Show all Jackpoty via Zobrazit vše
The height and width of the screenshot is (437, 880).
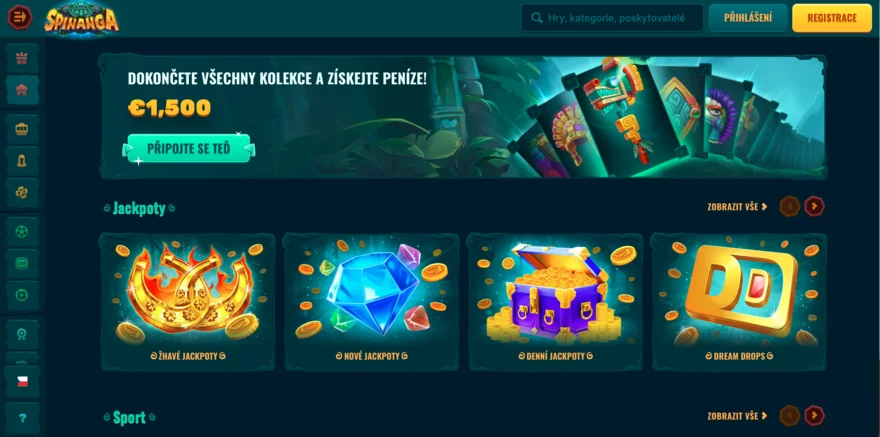click(737, 206)
